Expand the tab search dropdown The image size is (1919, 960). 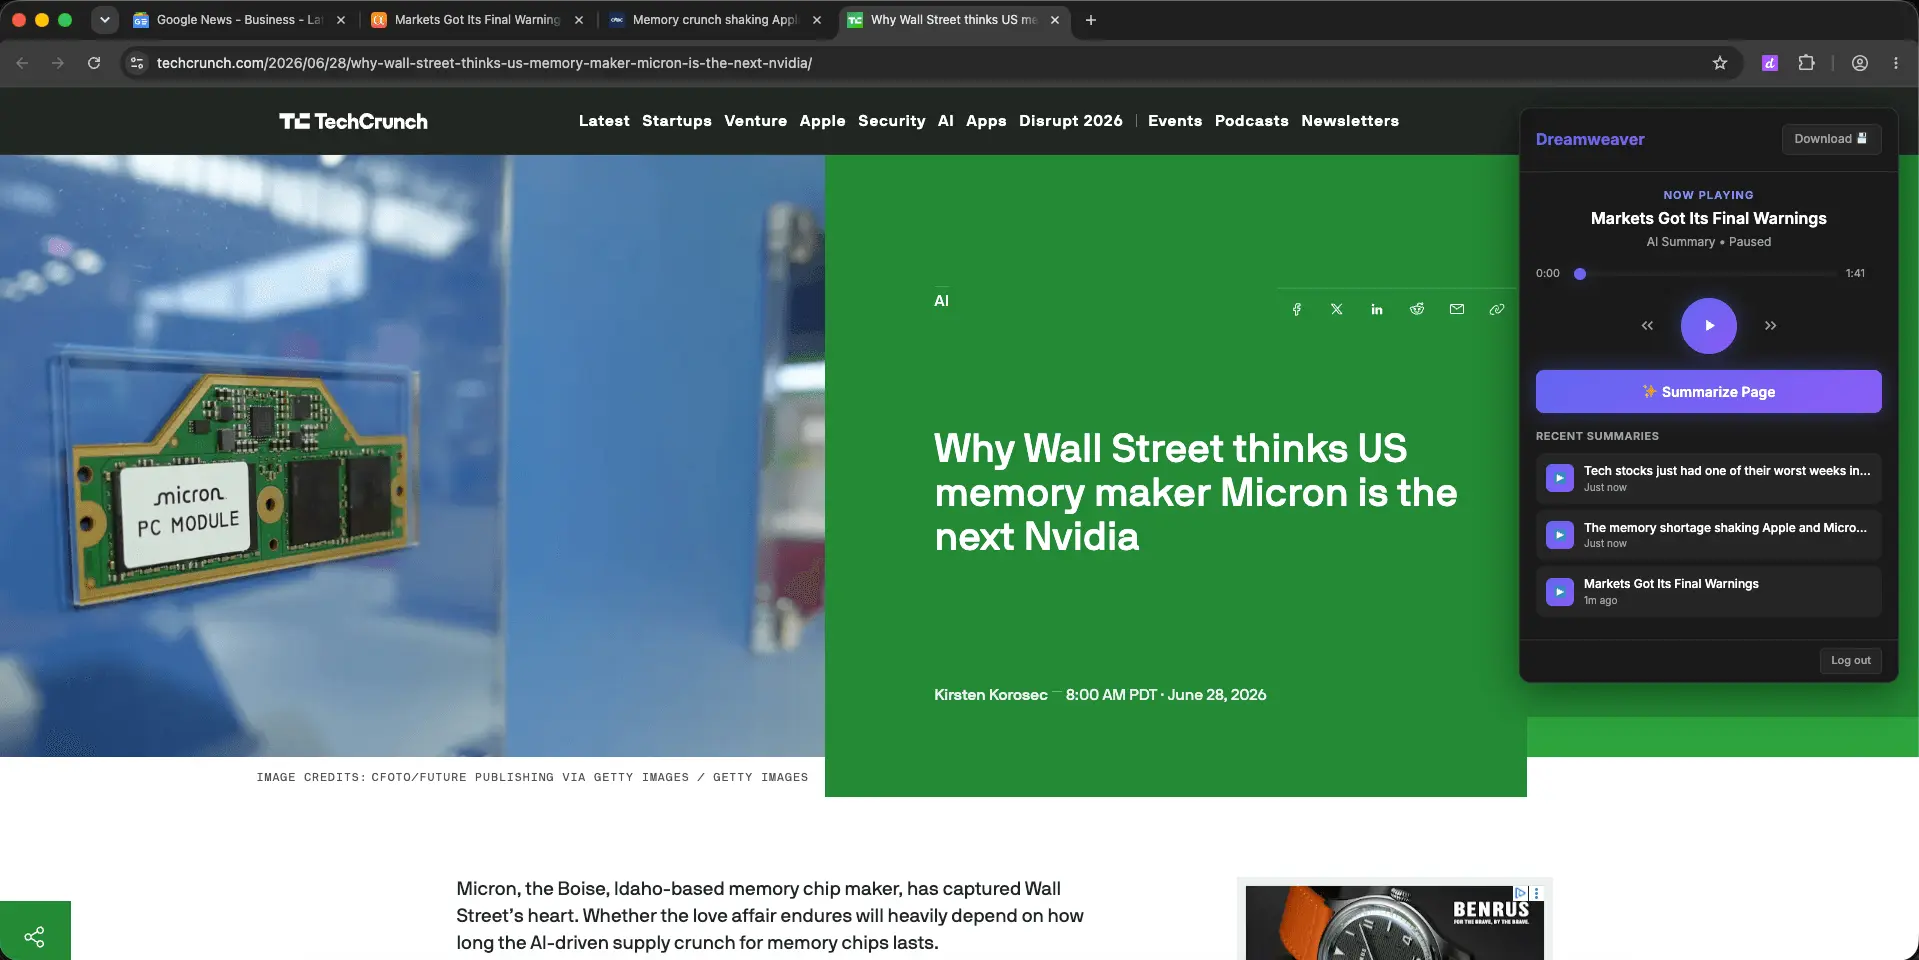[105, 20]
